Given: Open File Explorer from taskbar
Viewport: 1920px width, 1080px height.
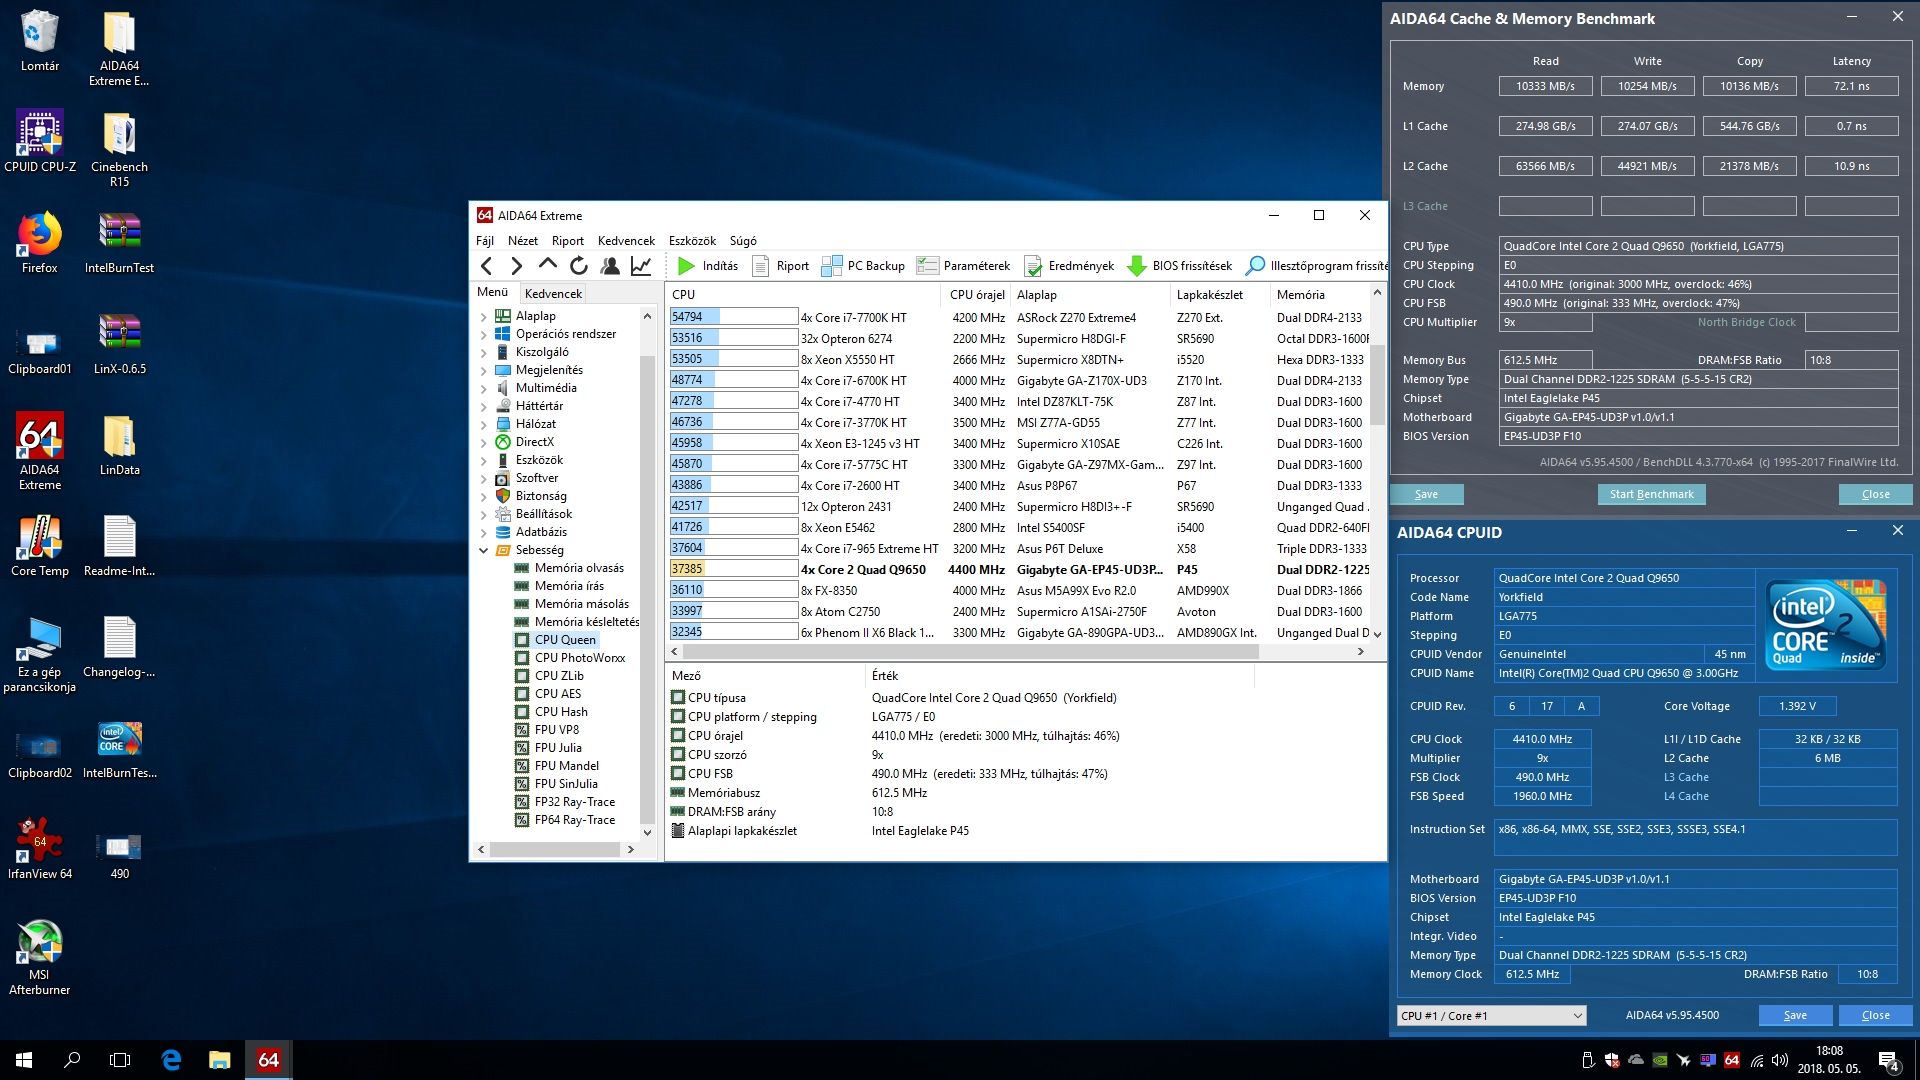Looking at the screenshot, I should coord(219,1060).
